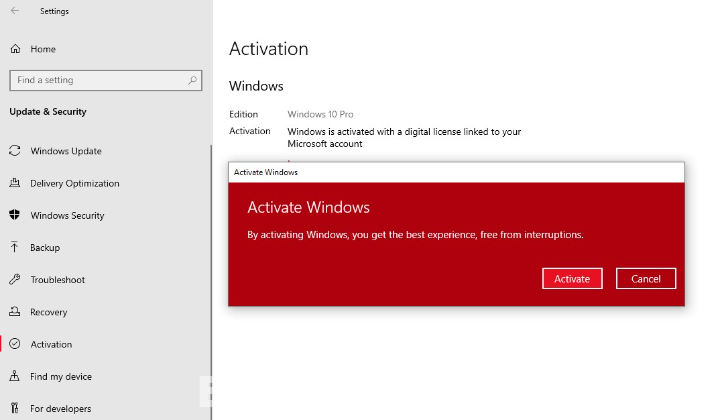
Task: Click the Edition label
Action: pos(243,114)
